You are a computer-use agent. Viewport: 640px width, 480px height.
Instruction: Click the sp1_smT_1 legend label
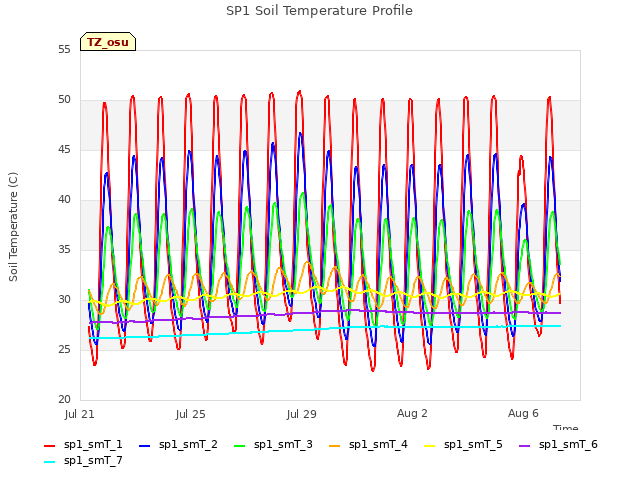pyautogui.click(x=93, y=445)
